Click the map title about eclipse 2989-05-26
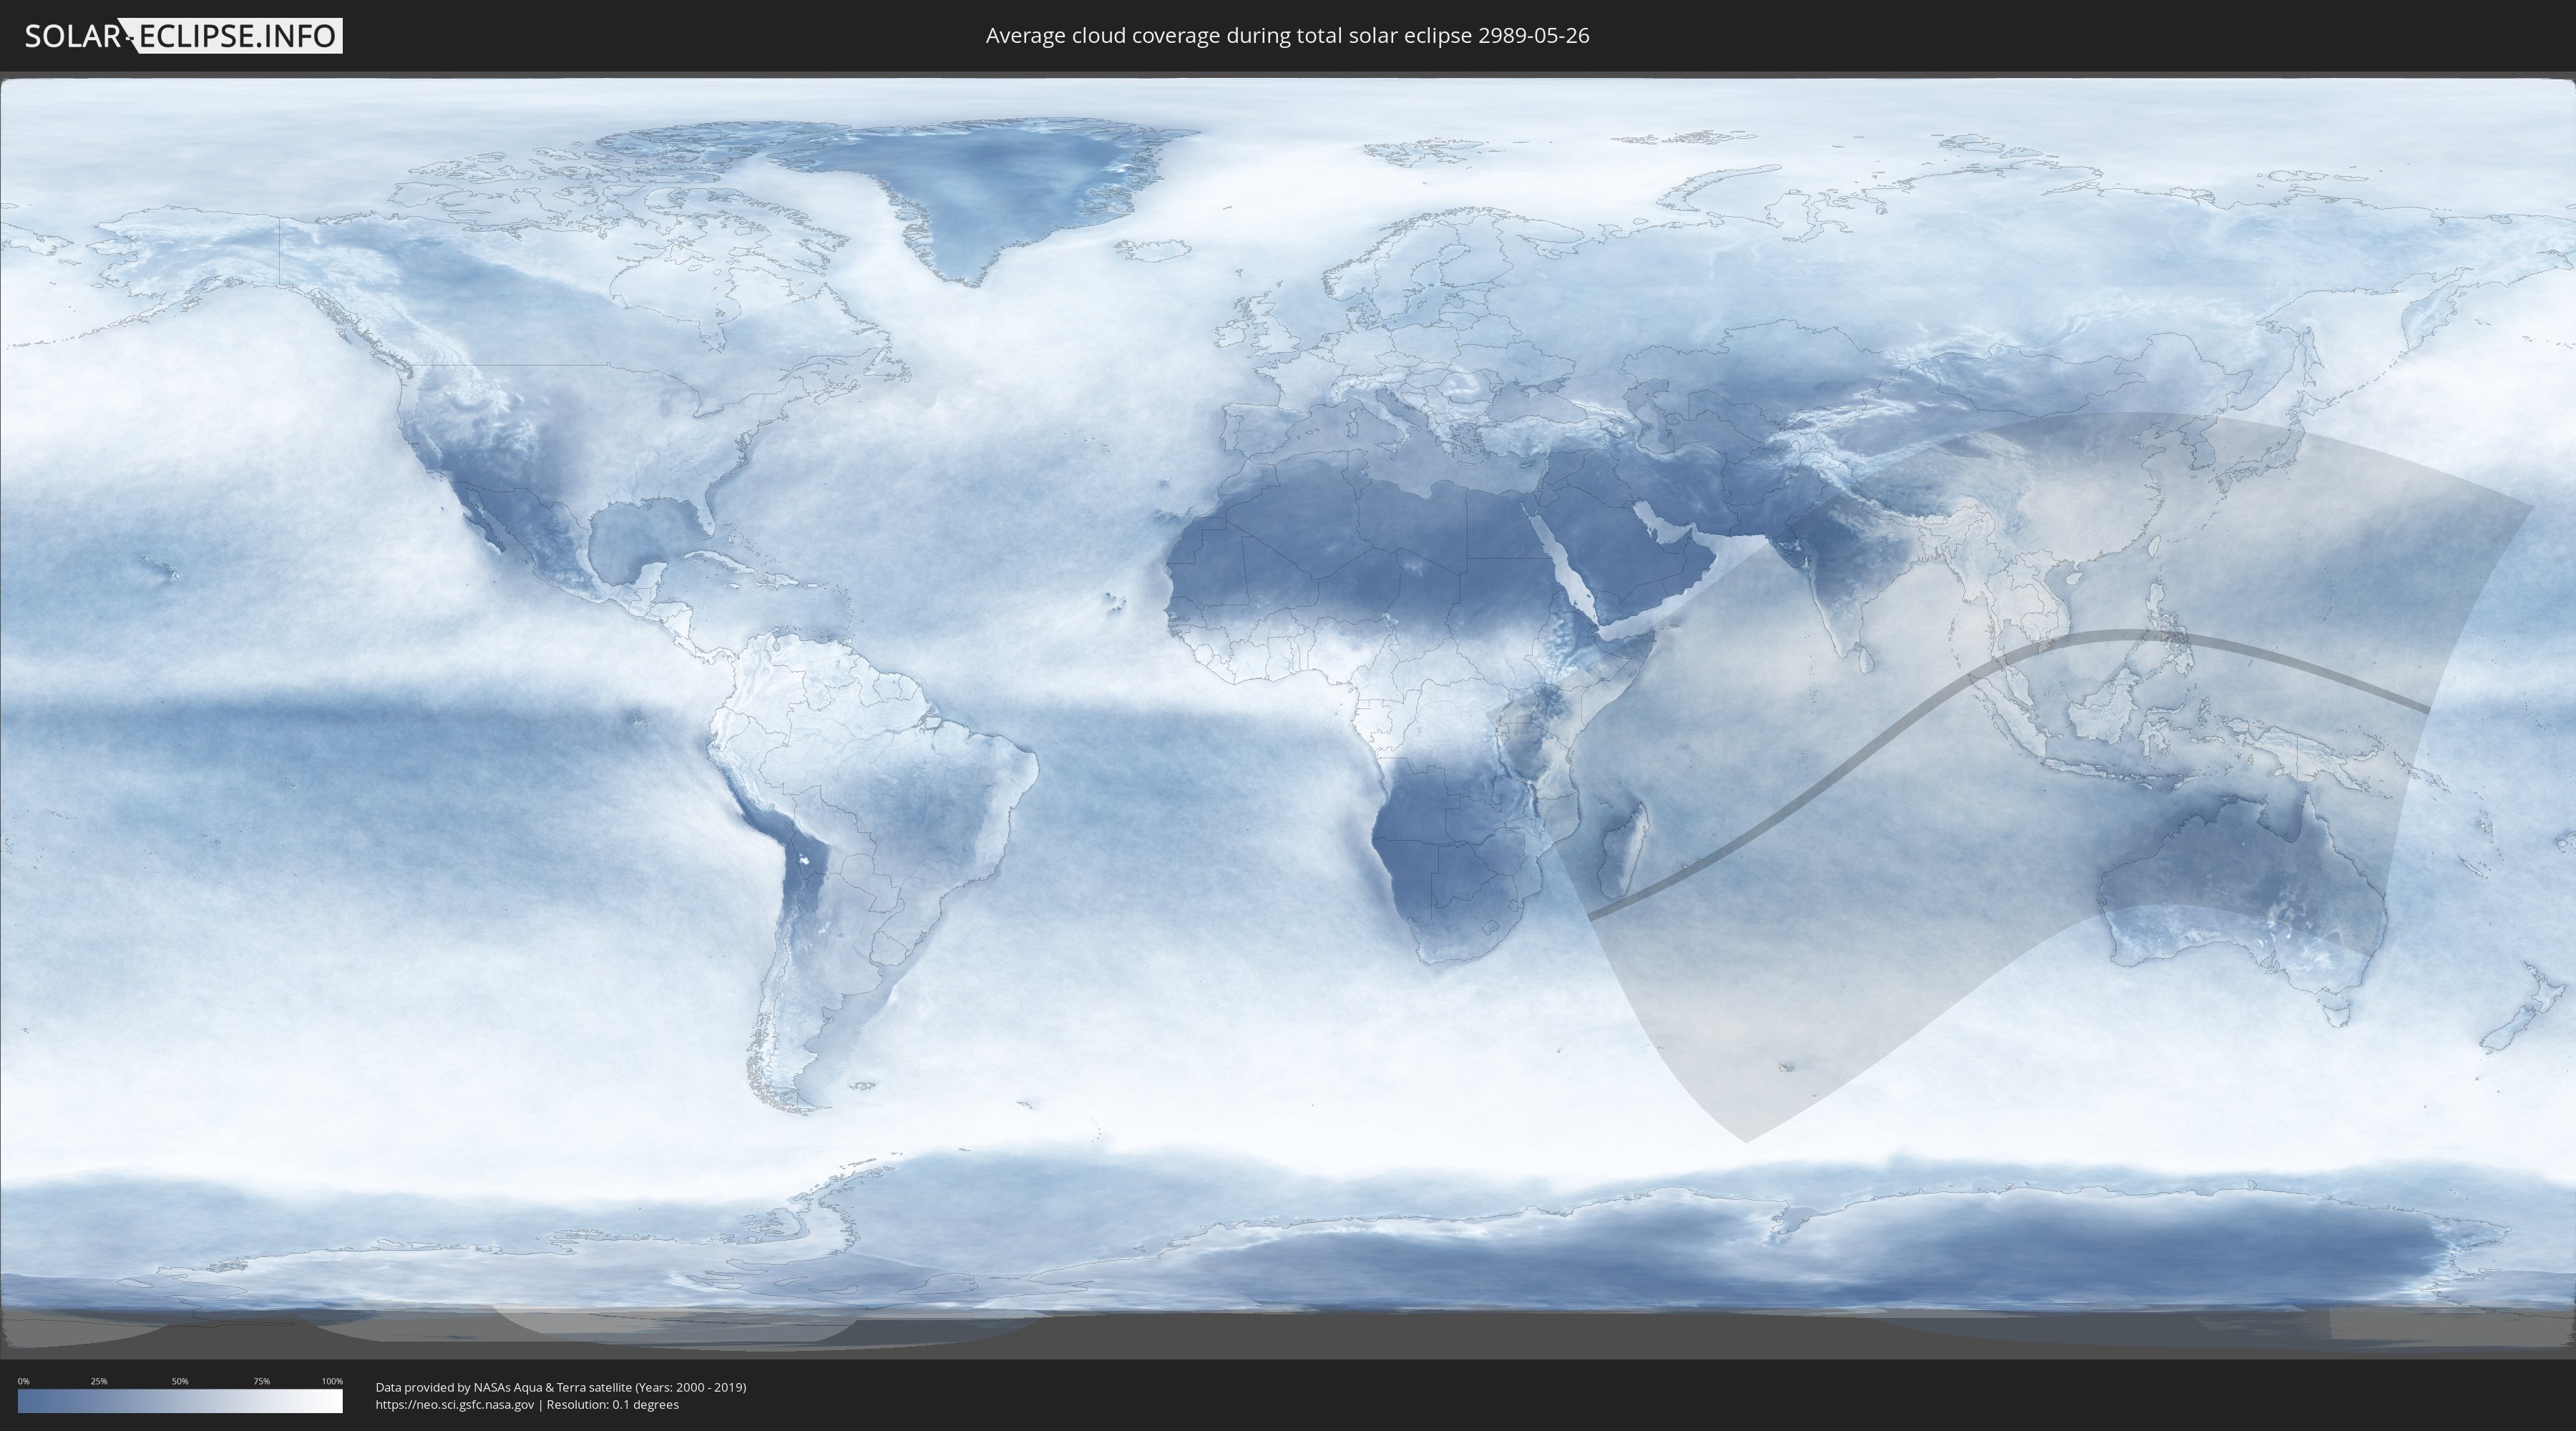2576x1431 pixels. 1287,36
